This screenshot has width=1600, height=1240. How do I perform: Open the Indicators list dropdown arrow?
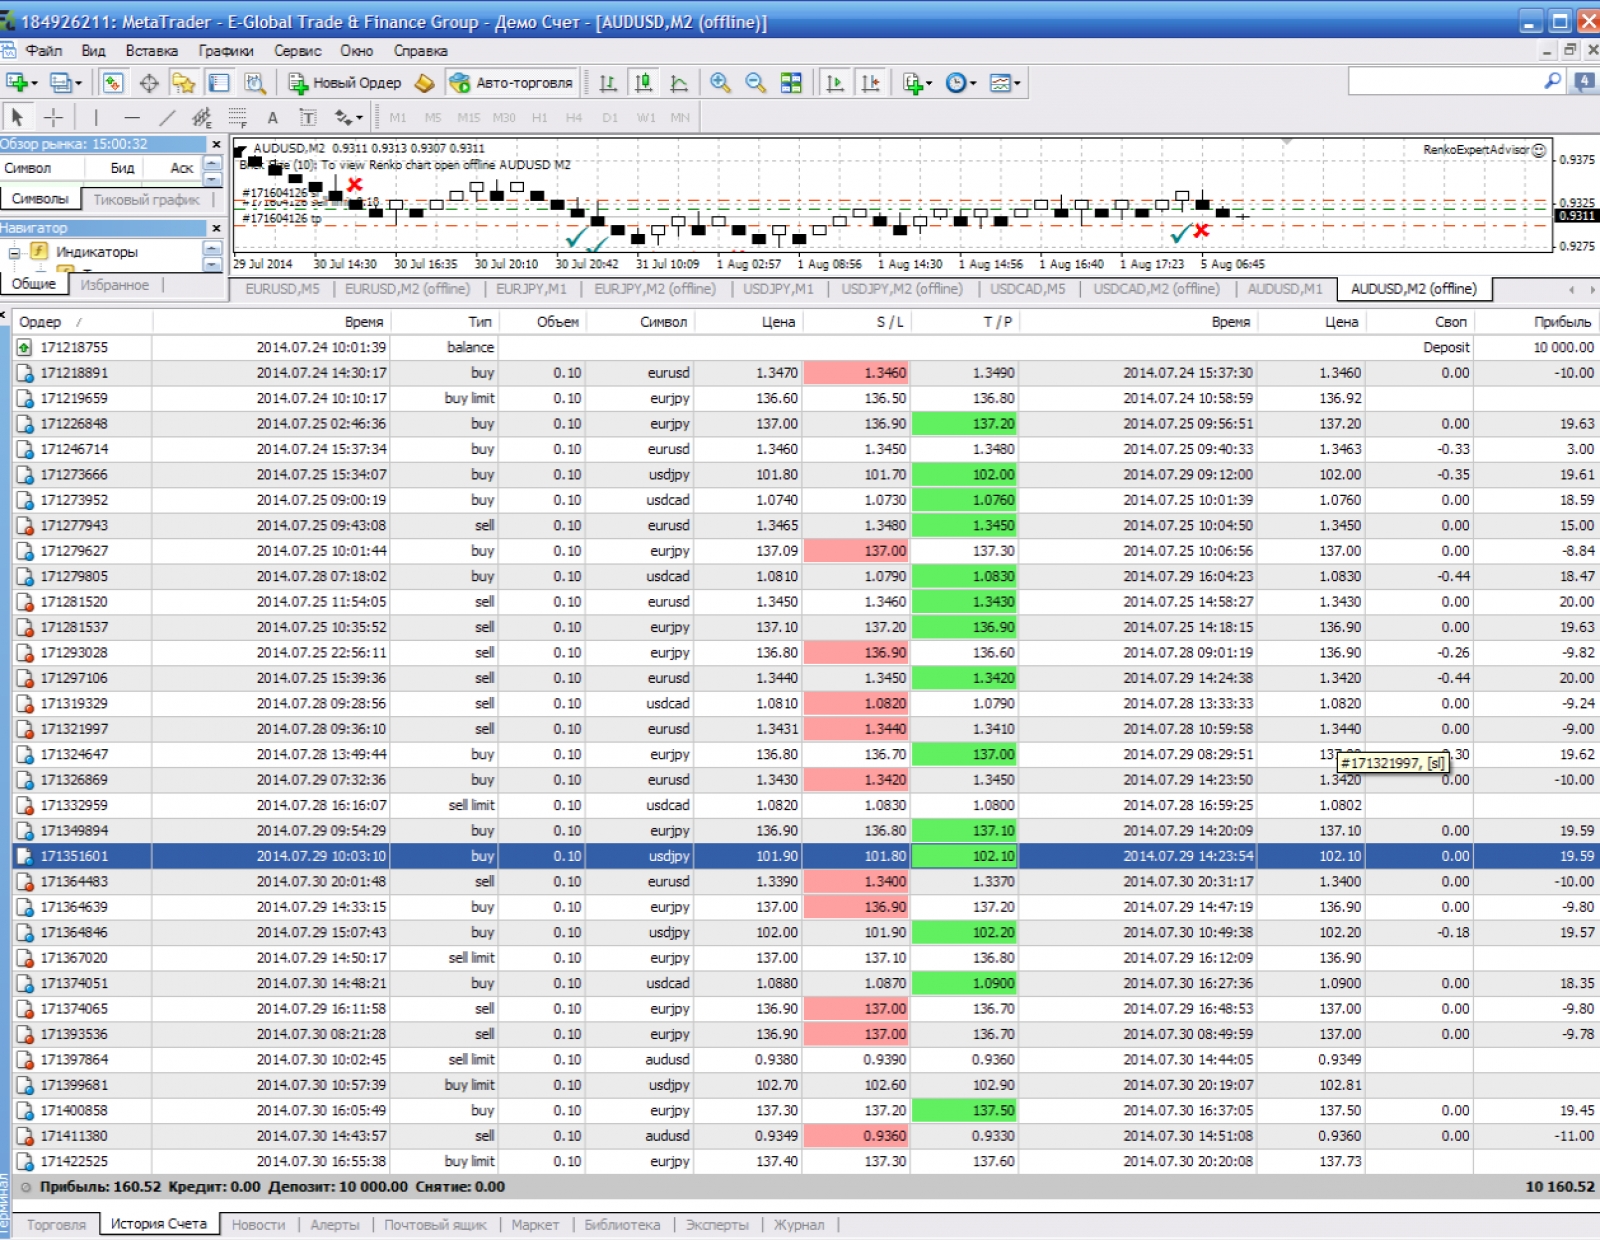[929, 83]
